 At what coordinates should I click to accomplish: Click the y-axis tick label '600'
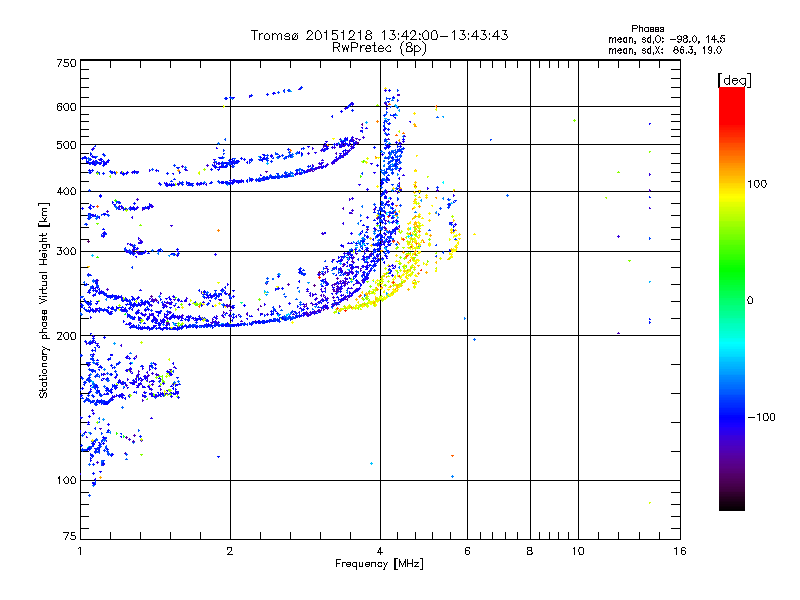coord(66,107)
